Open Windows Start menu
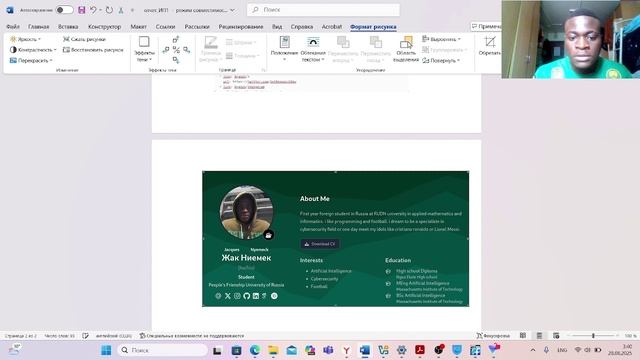Viewport: 640px width, 360px height. pyautogui.click(x=106, y=350)
